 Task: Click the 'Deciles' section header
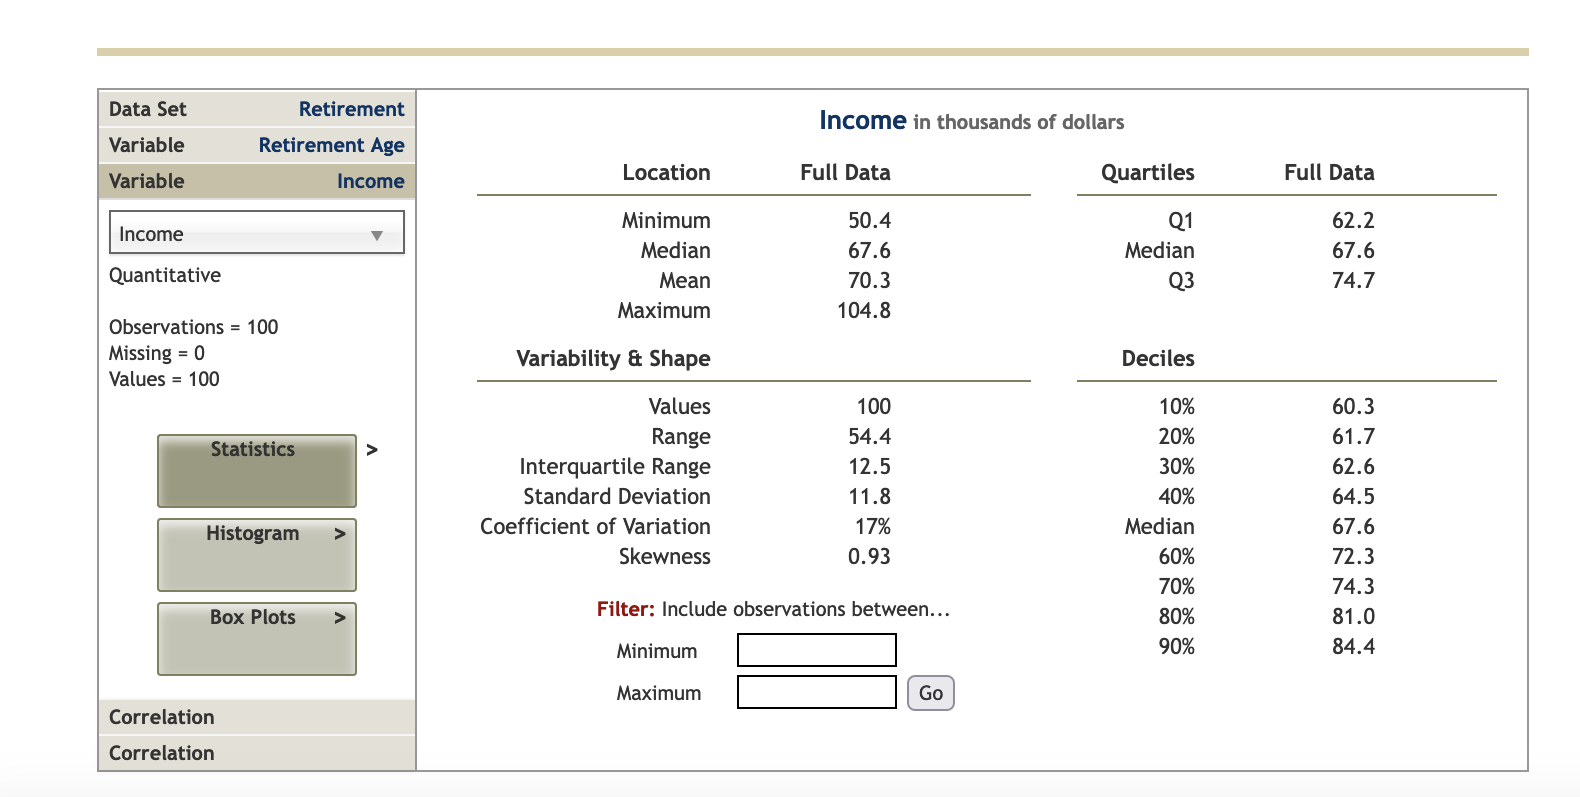(x=1158, y=358)
